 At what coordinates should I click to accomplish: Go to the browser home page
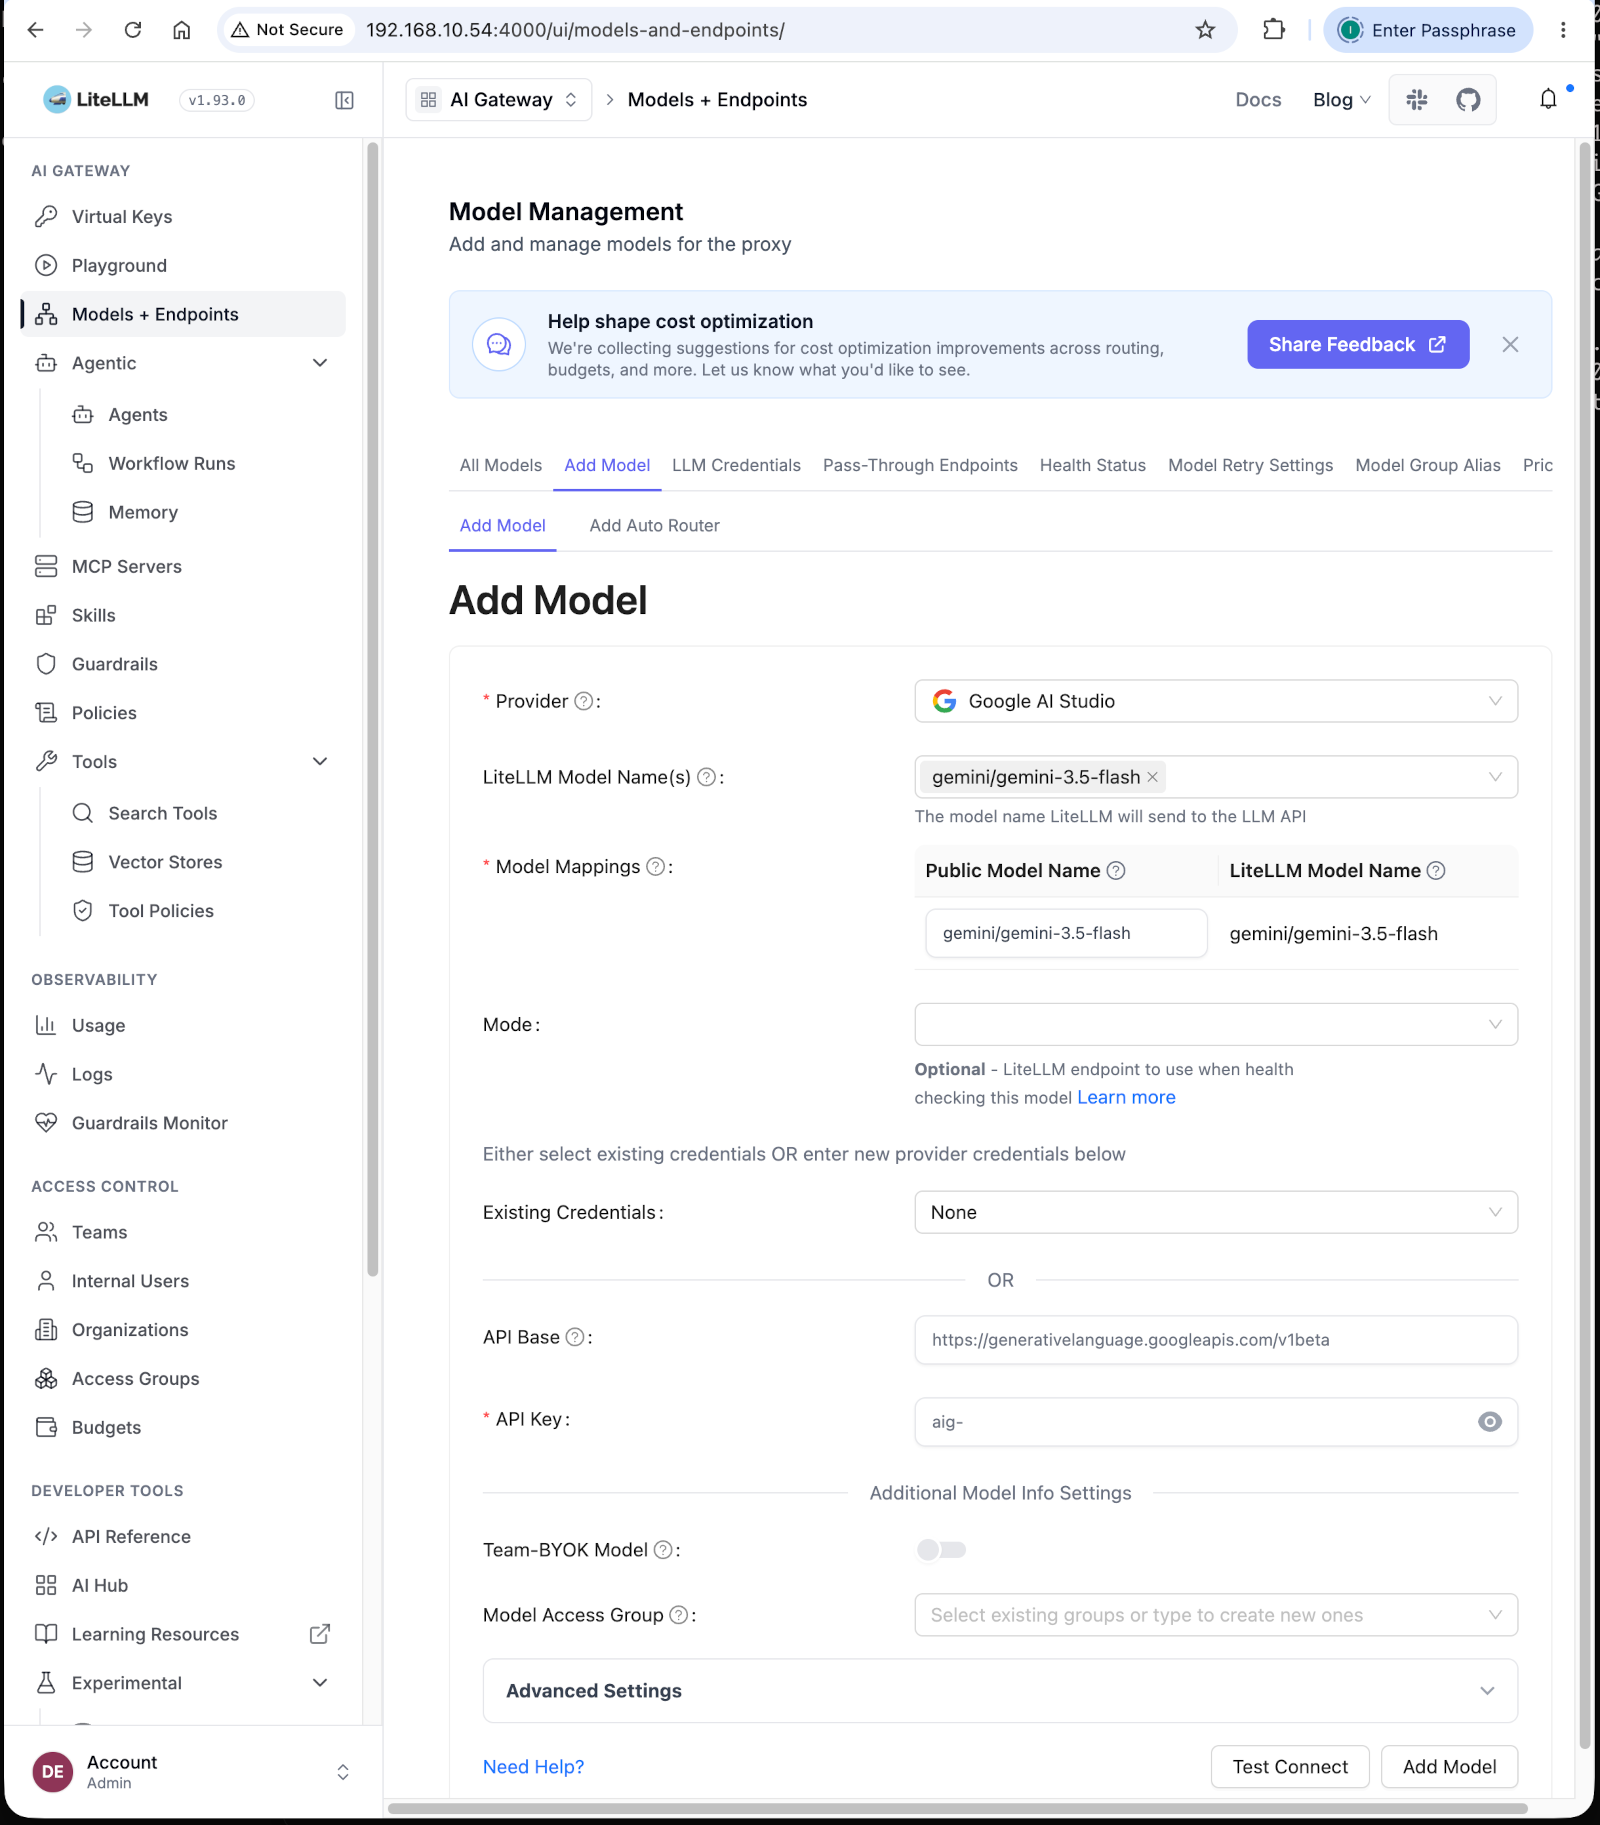(182, 30)
